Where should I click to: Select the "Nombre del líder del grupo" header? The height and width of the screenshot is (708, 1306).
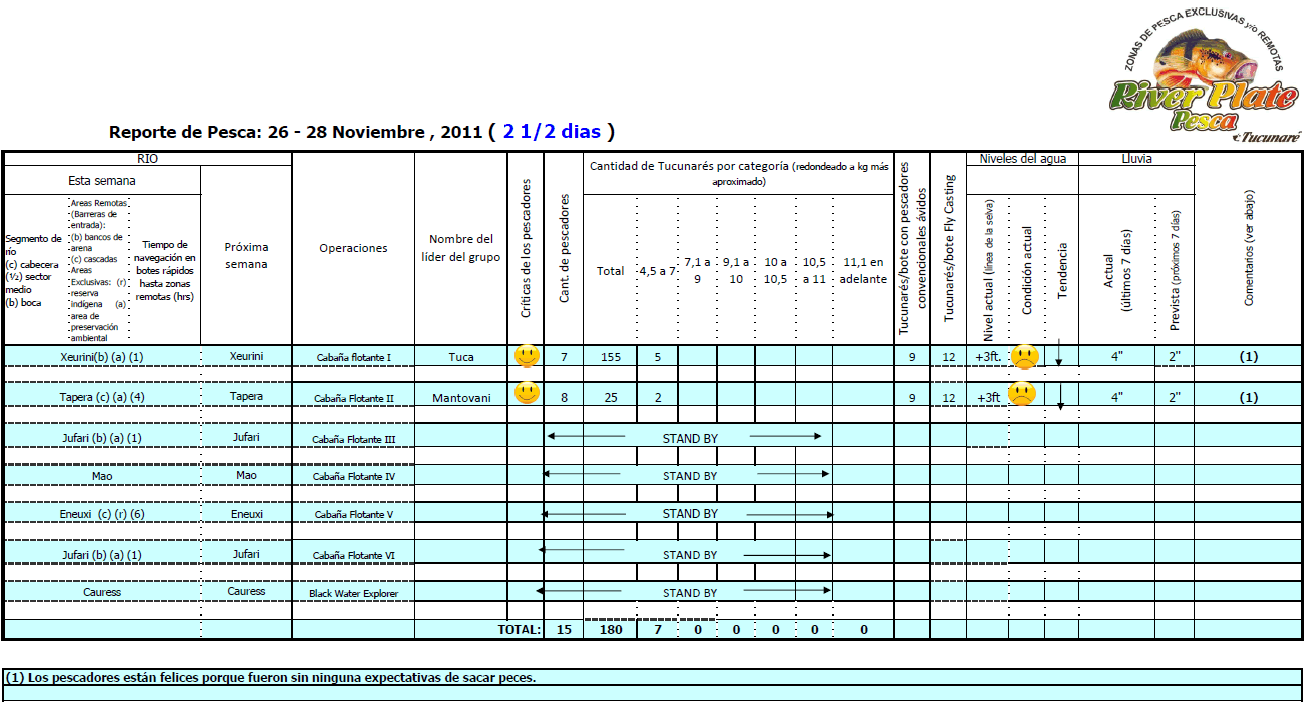click(461, 248)
